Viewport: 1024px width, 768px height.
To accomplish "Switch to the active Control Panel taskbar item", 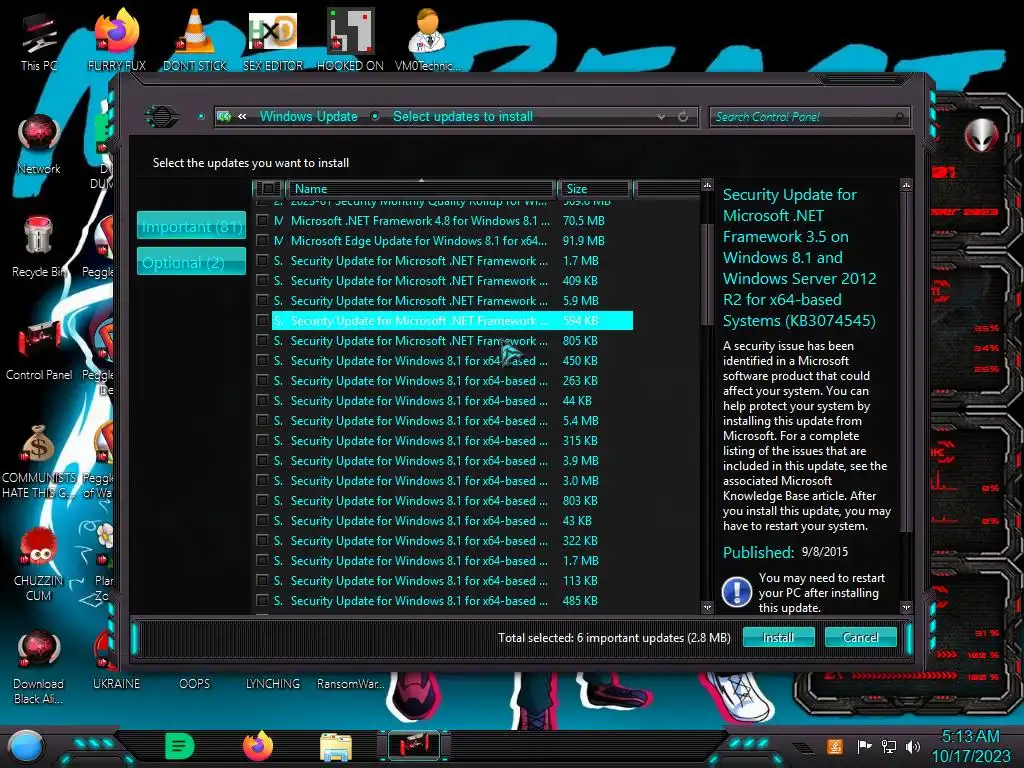I will click(413, 746).
